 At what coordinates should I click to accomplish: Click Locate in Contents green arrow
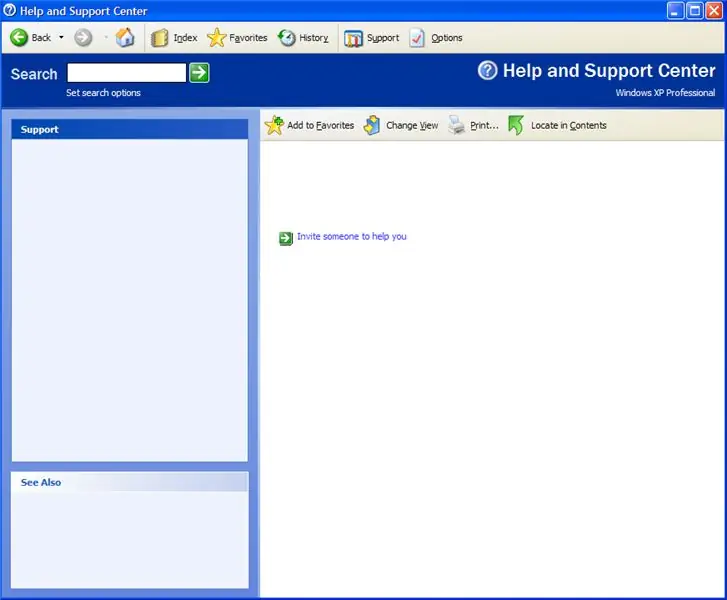pyautogui.click(x=516, y=125)
